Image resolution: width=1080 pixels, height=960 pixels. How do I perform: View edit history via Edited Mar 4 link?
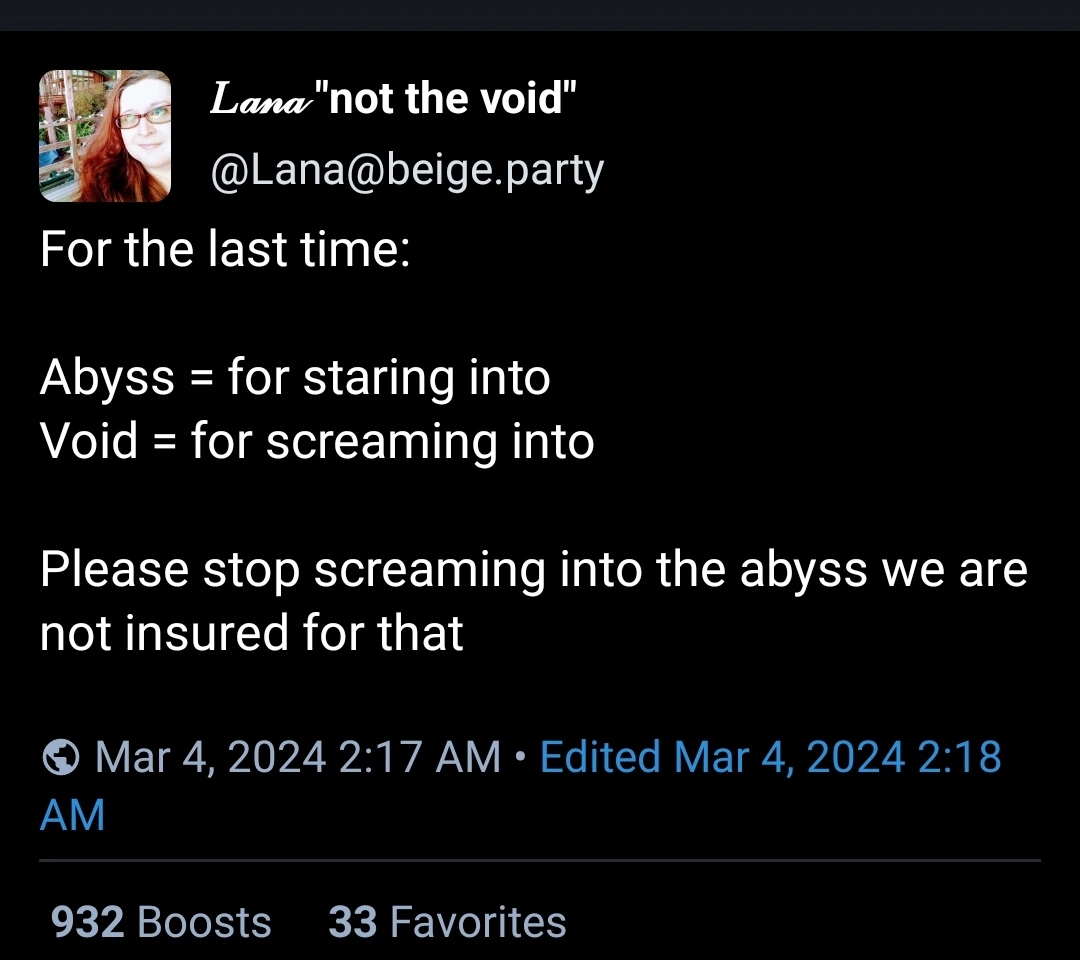(x=770, y=758)
